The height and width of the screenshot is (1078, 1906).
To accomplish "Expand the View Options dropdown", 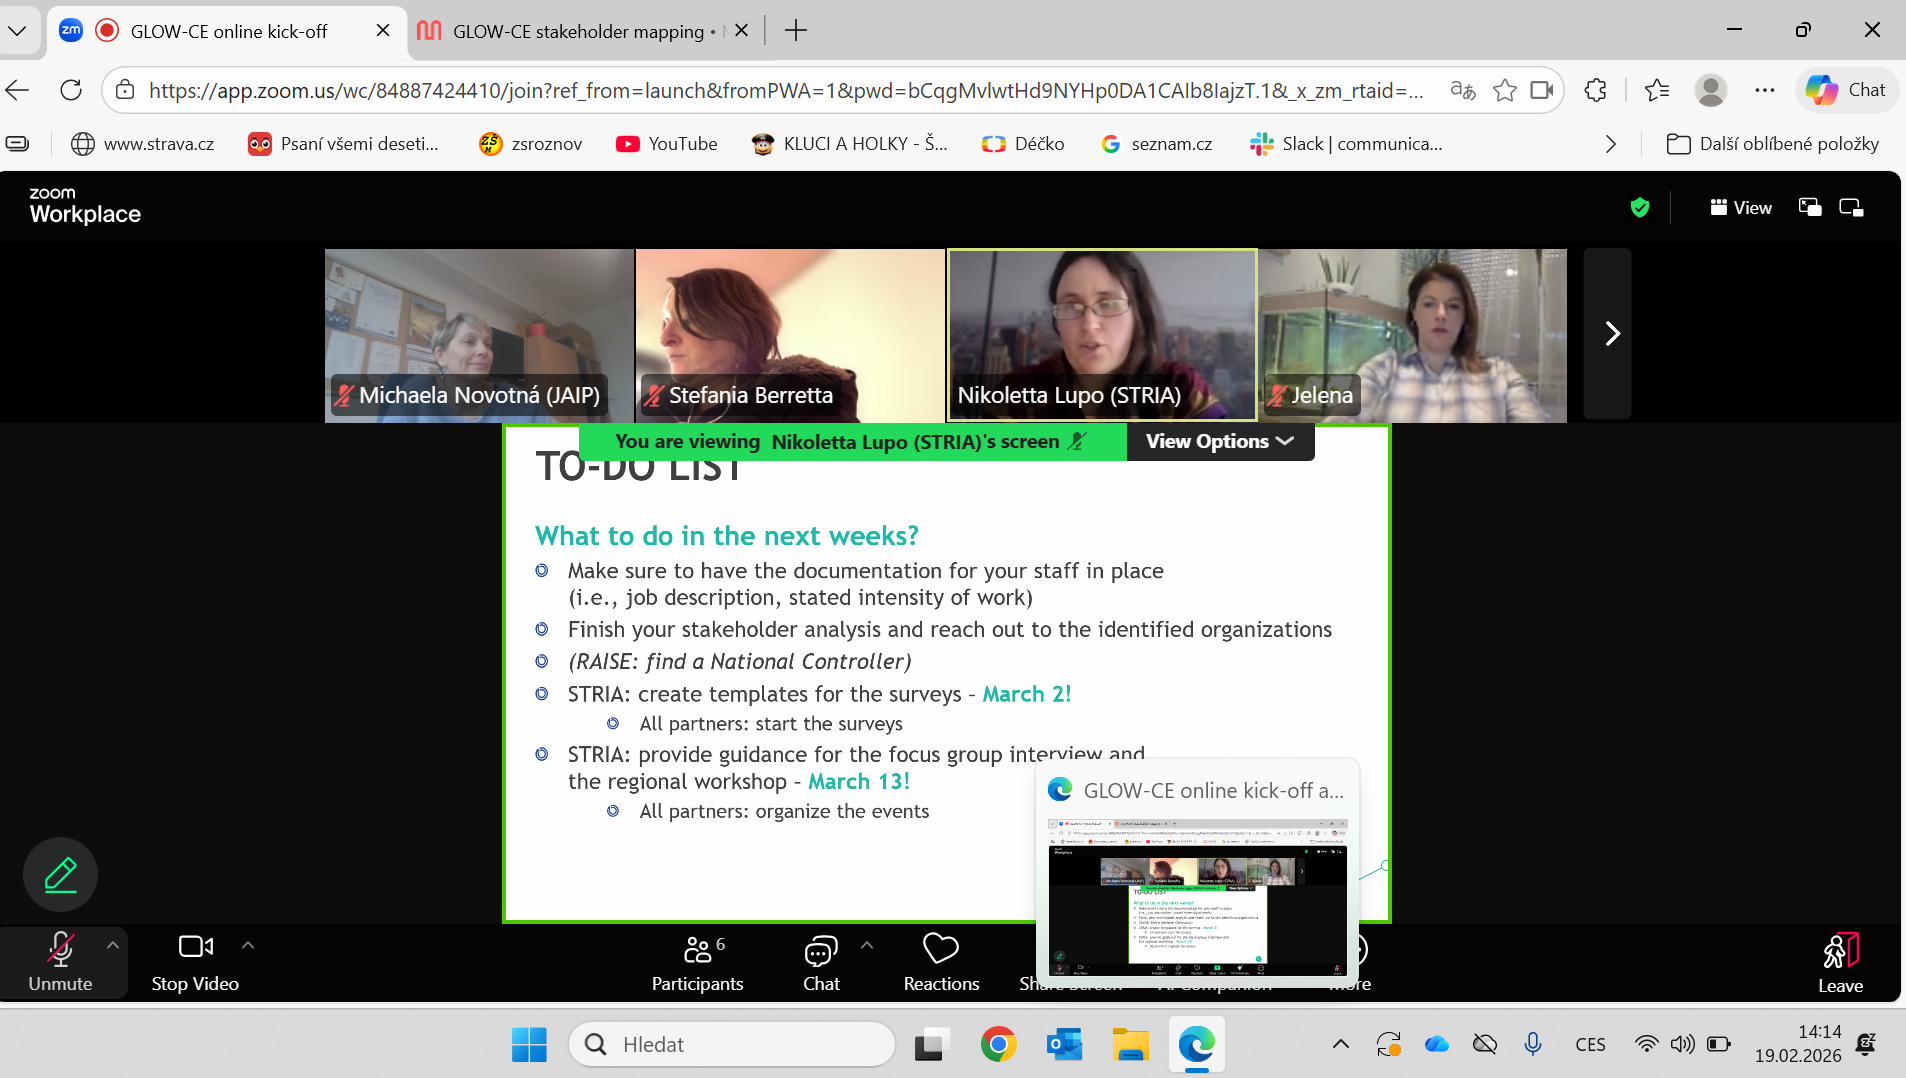I will point(1219,441).
